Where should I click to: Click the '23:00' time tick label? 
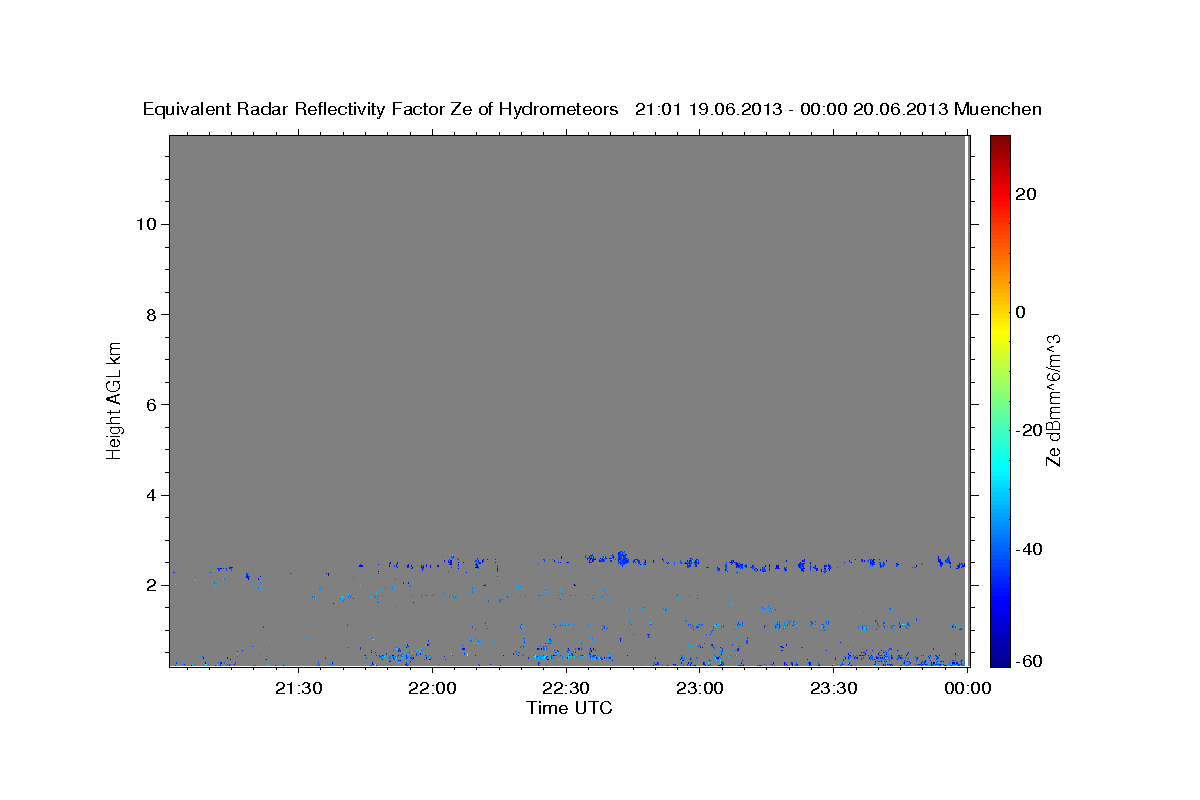point(700,688)
